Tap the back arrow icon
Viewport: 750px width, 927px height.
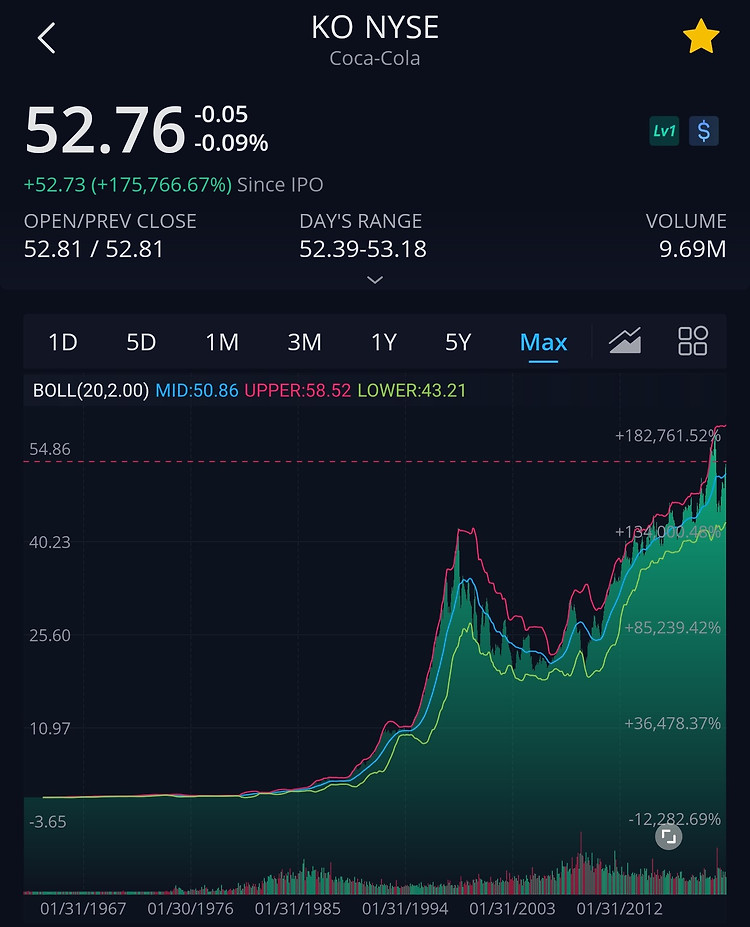tap(46, 38)
